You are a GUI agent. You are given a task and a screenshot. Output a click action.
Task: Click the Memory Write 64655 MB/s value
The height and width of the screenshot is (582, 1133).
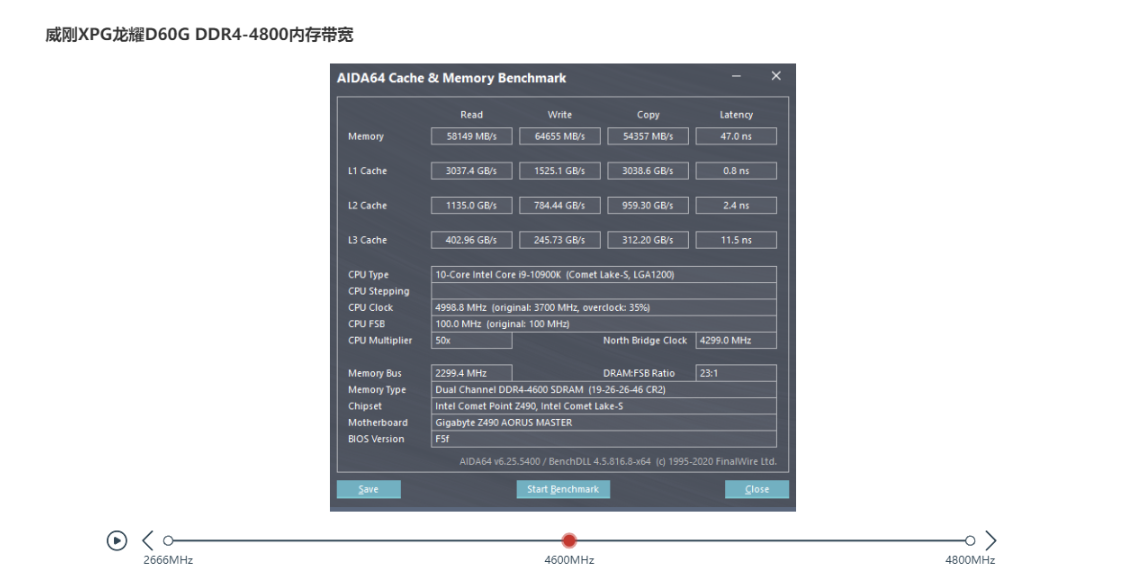559,136
